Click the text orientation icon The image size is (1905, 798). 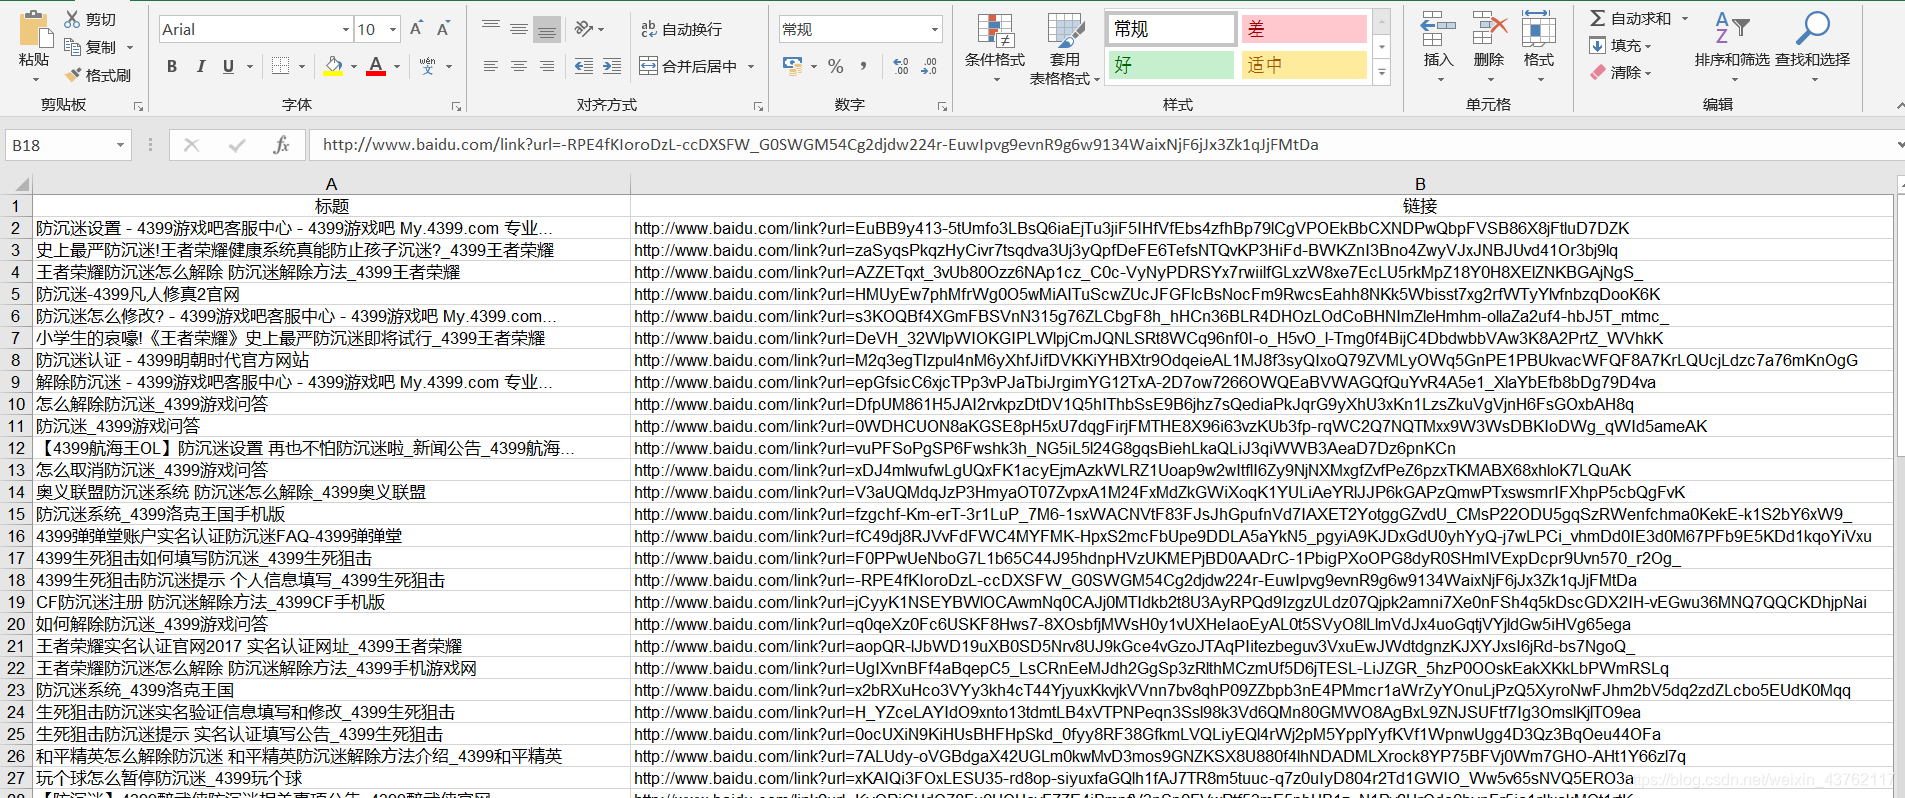click(x=584, y=29)
